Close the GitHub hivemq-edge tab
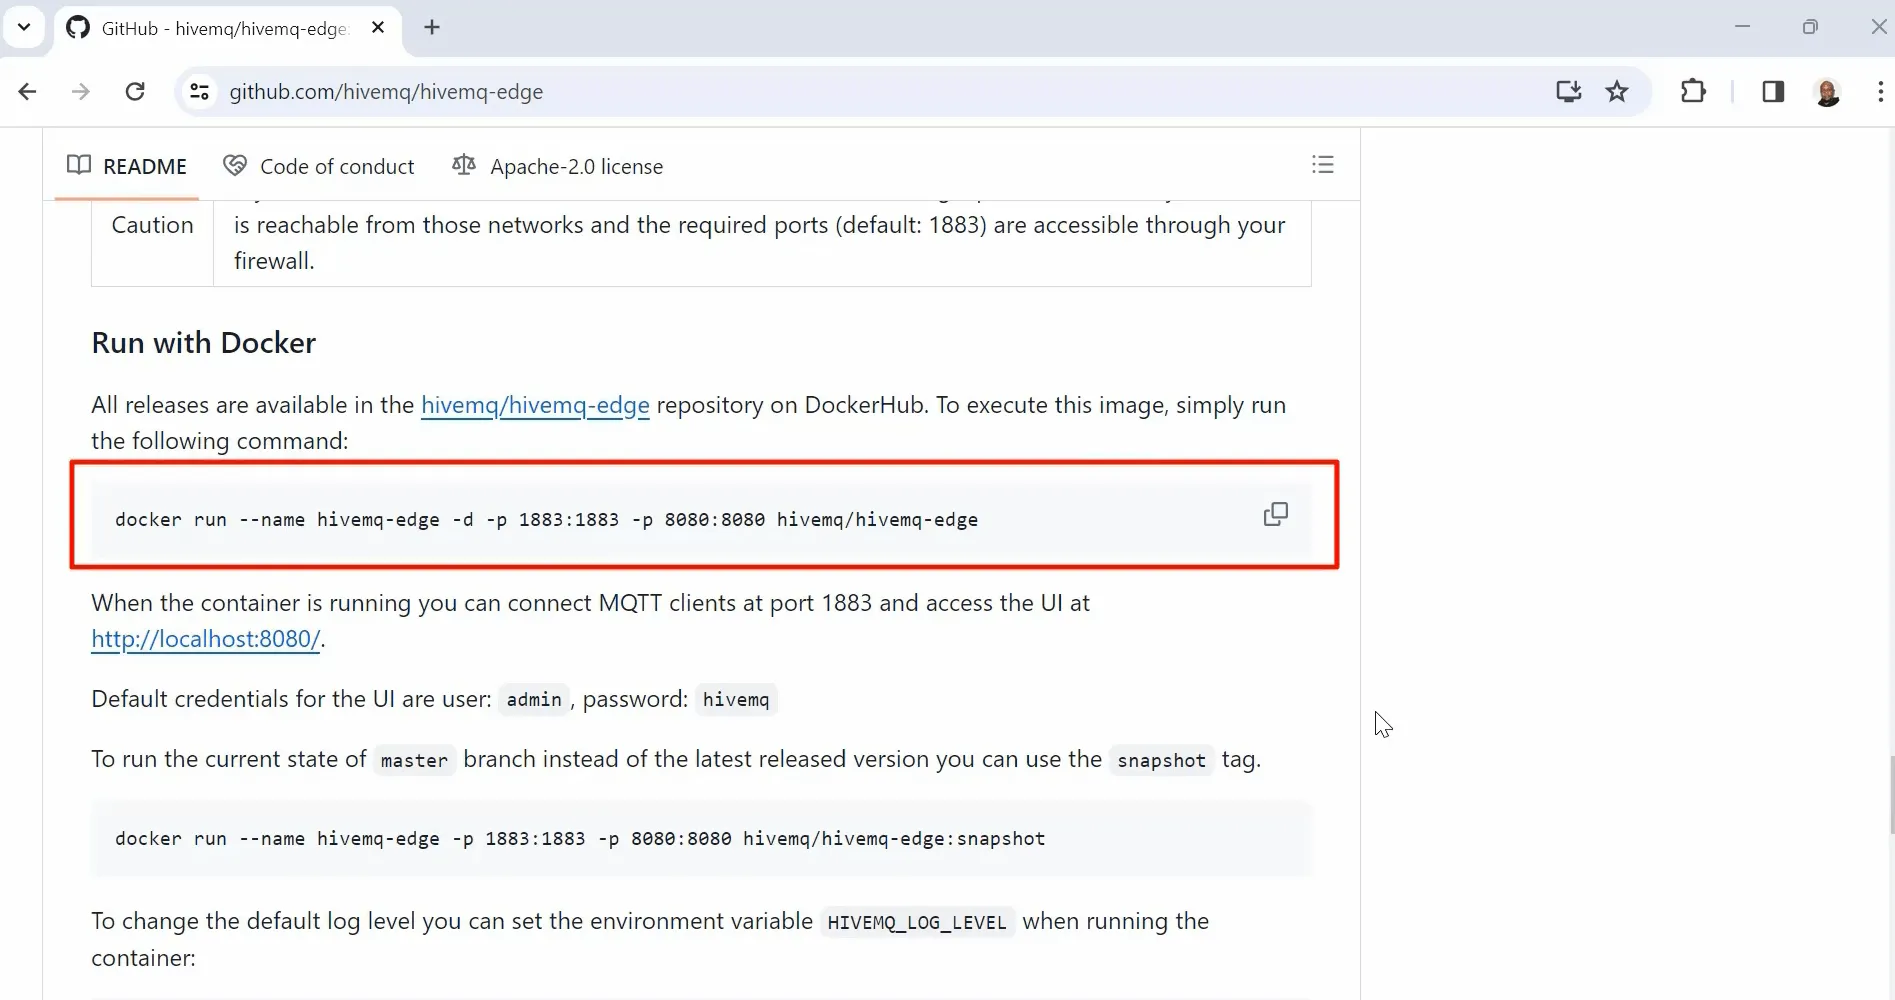 pyautogui.click(x=378, y=28)
